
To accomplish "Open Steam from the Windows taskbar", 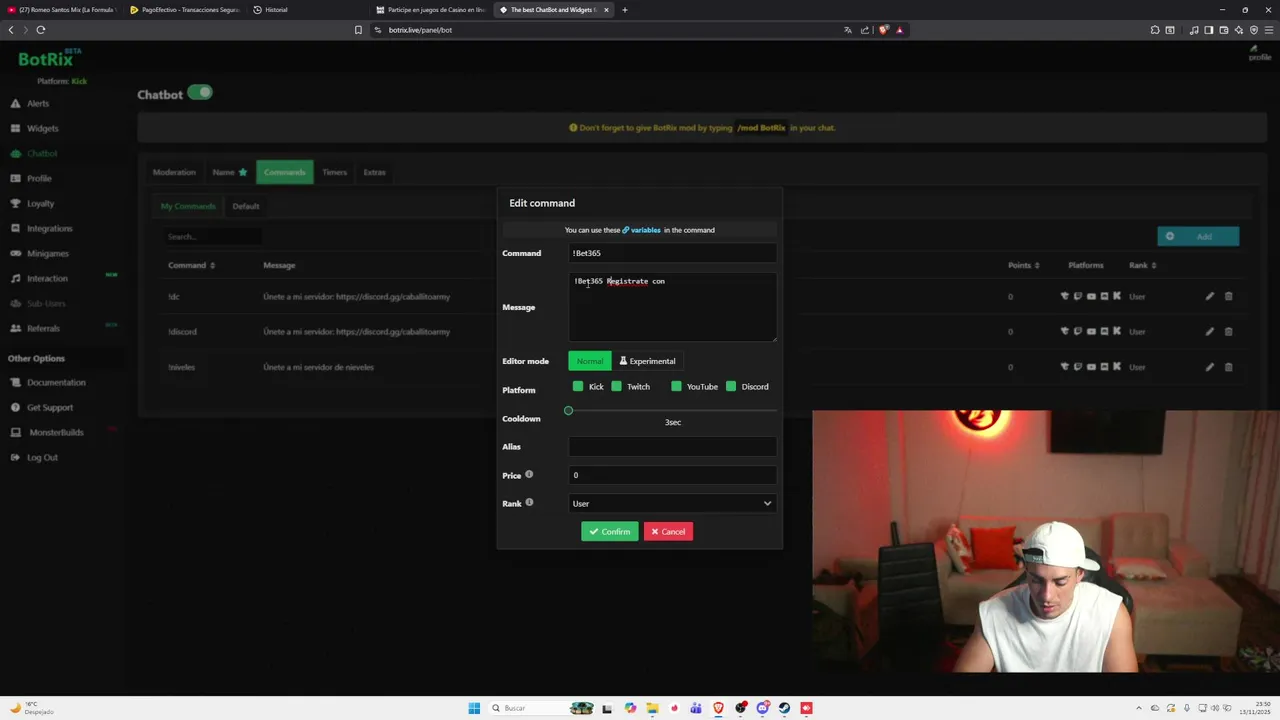I will coord(784,708).
